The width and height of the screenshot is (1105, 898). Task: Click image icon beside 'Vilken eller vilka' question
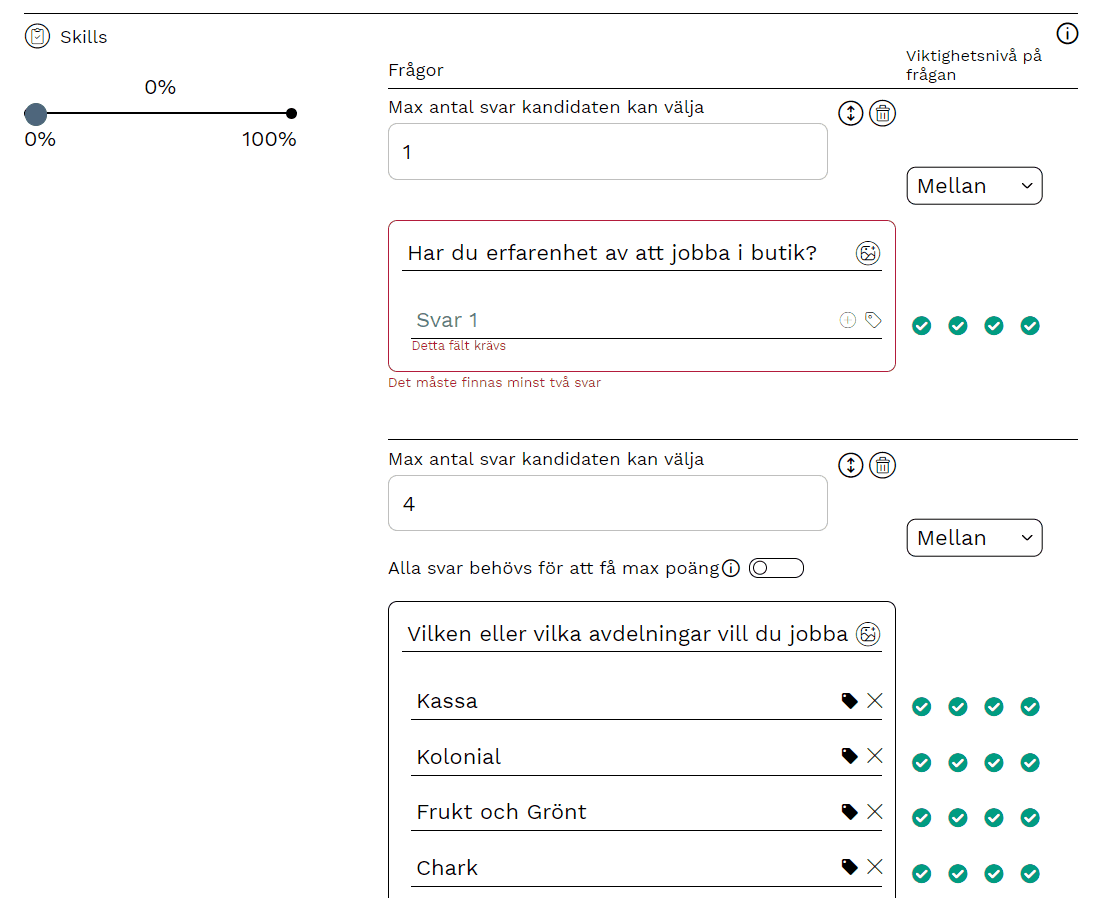[868, 634]
